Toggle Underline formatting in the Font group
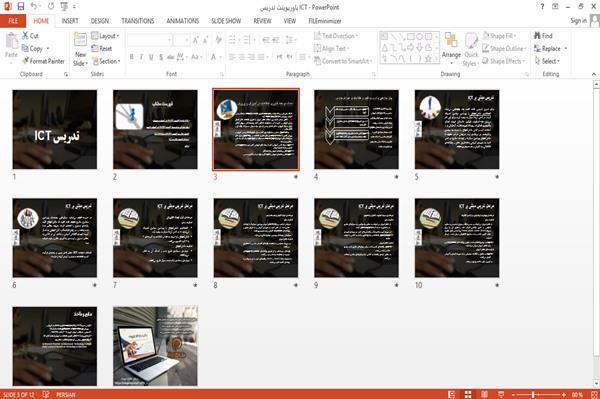600x399 pixels. click(x=151, y=57)
